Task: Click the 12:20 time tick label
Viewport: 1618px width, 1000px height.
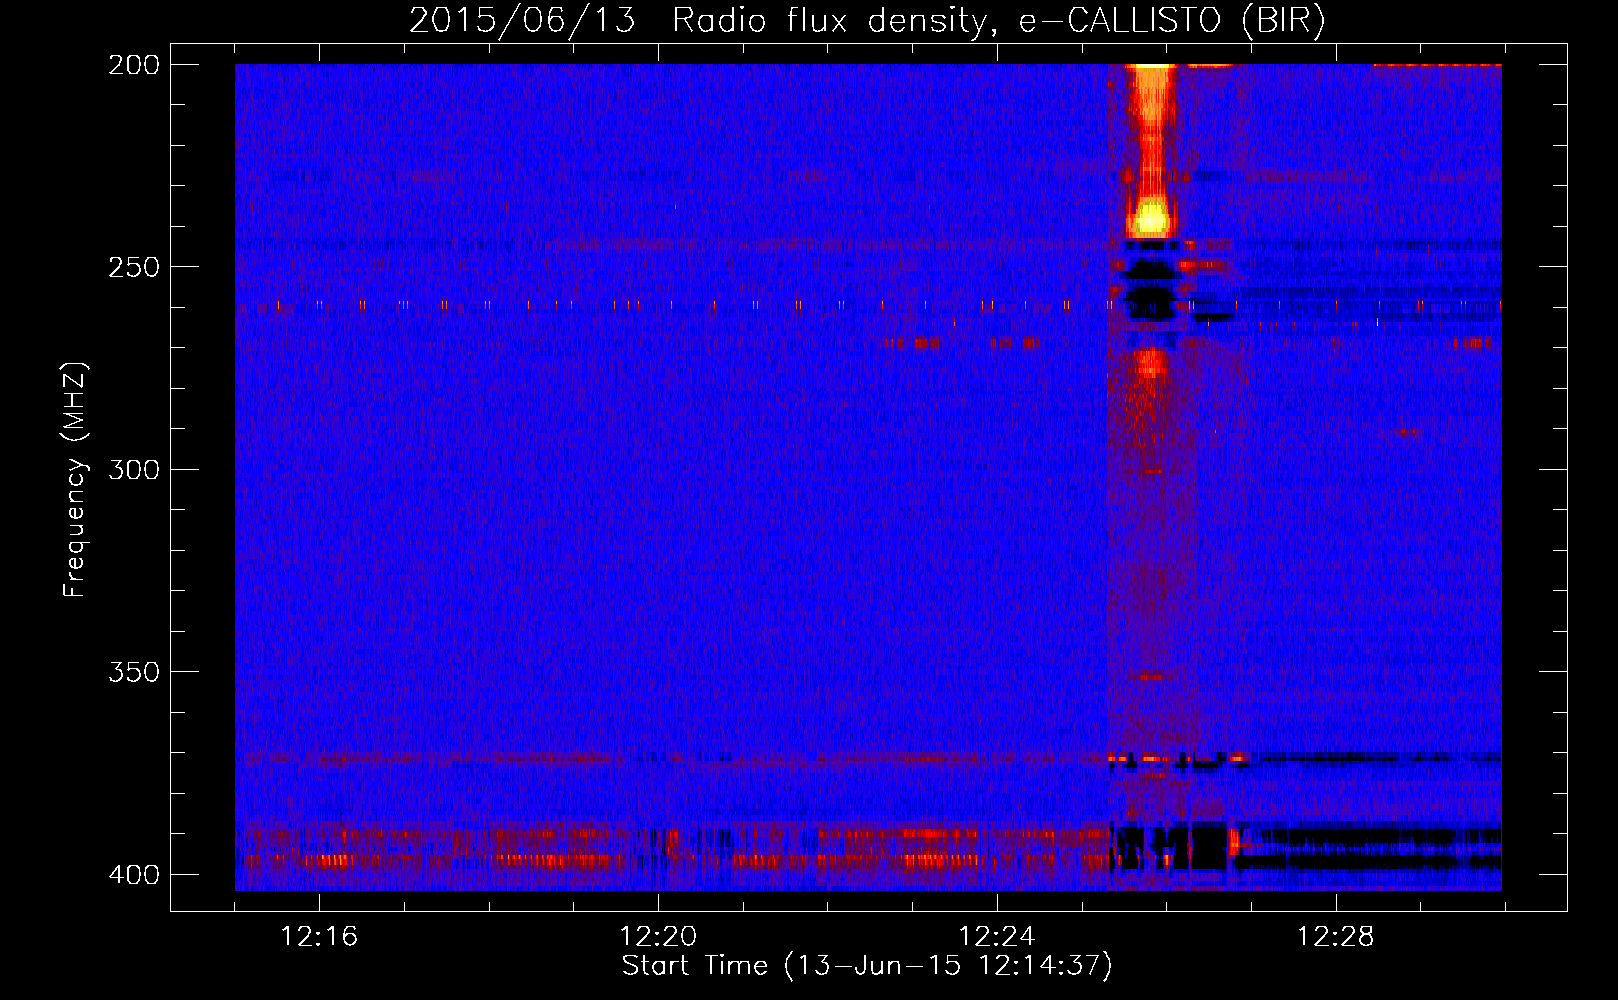Action: [658, 937]
